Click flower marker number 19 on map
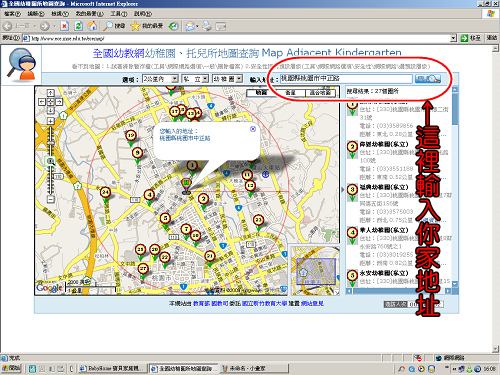Image resolution: width=500 pixels, height=375 pixels. (x=131, y=137)
